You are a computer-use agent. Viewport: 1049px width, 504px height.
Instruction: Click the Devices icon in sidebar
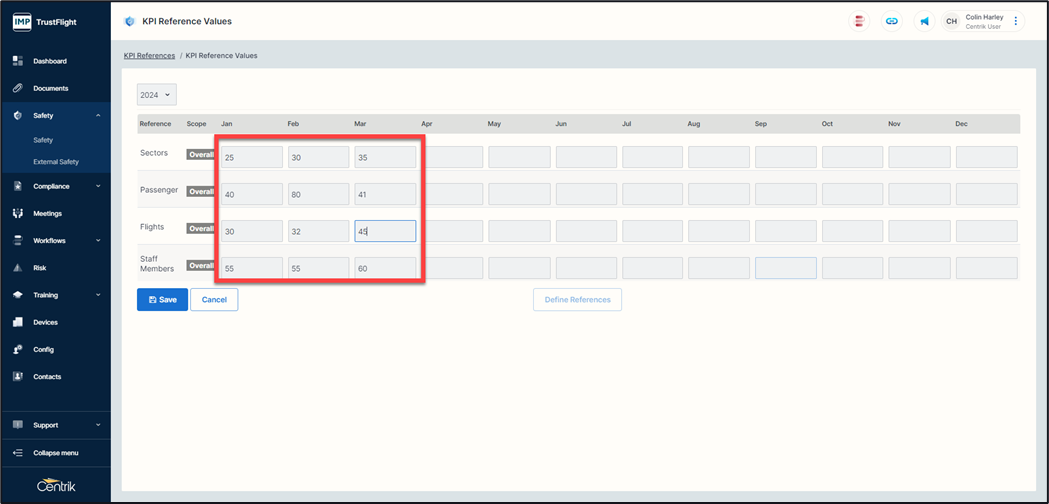[18, 322]
